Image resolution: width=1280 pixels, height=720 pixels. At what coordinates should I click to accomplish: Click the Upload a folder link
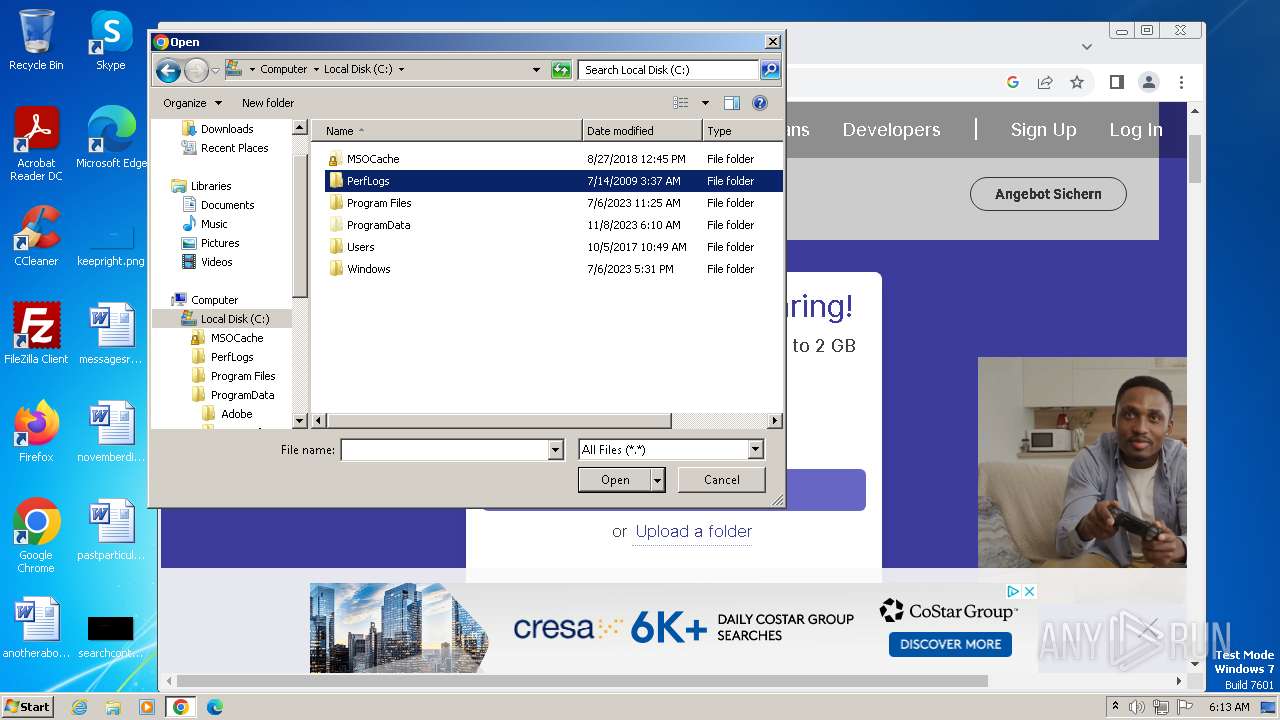click(x=694, y=532)
